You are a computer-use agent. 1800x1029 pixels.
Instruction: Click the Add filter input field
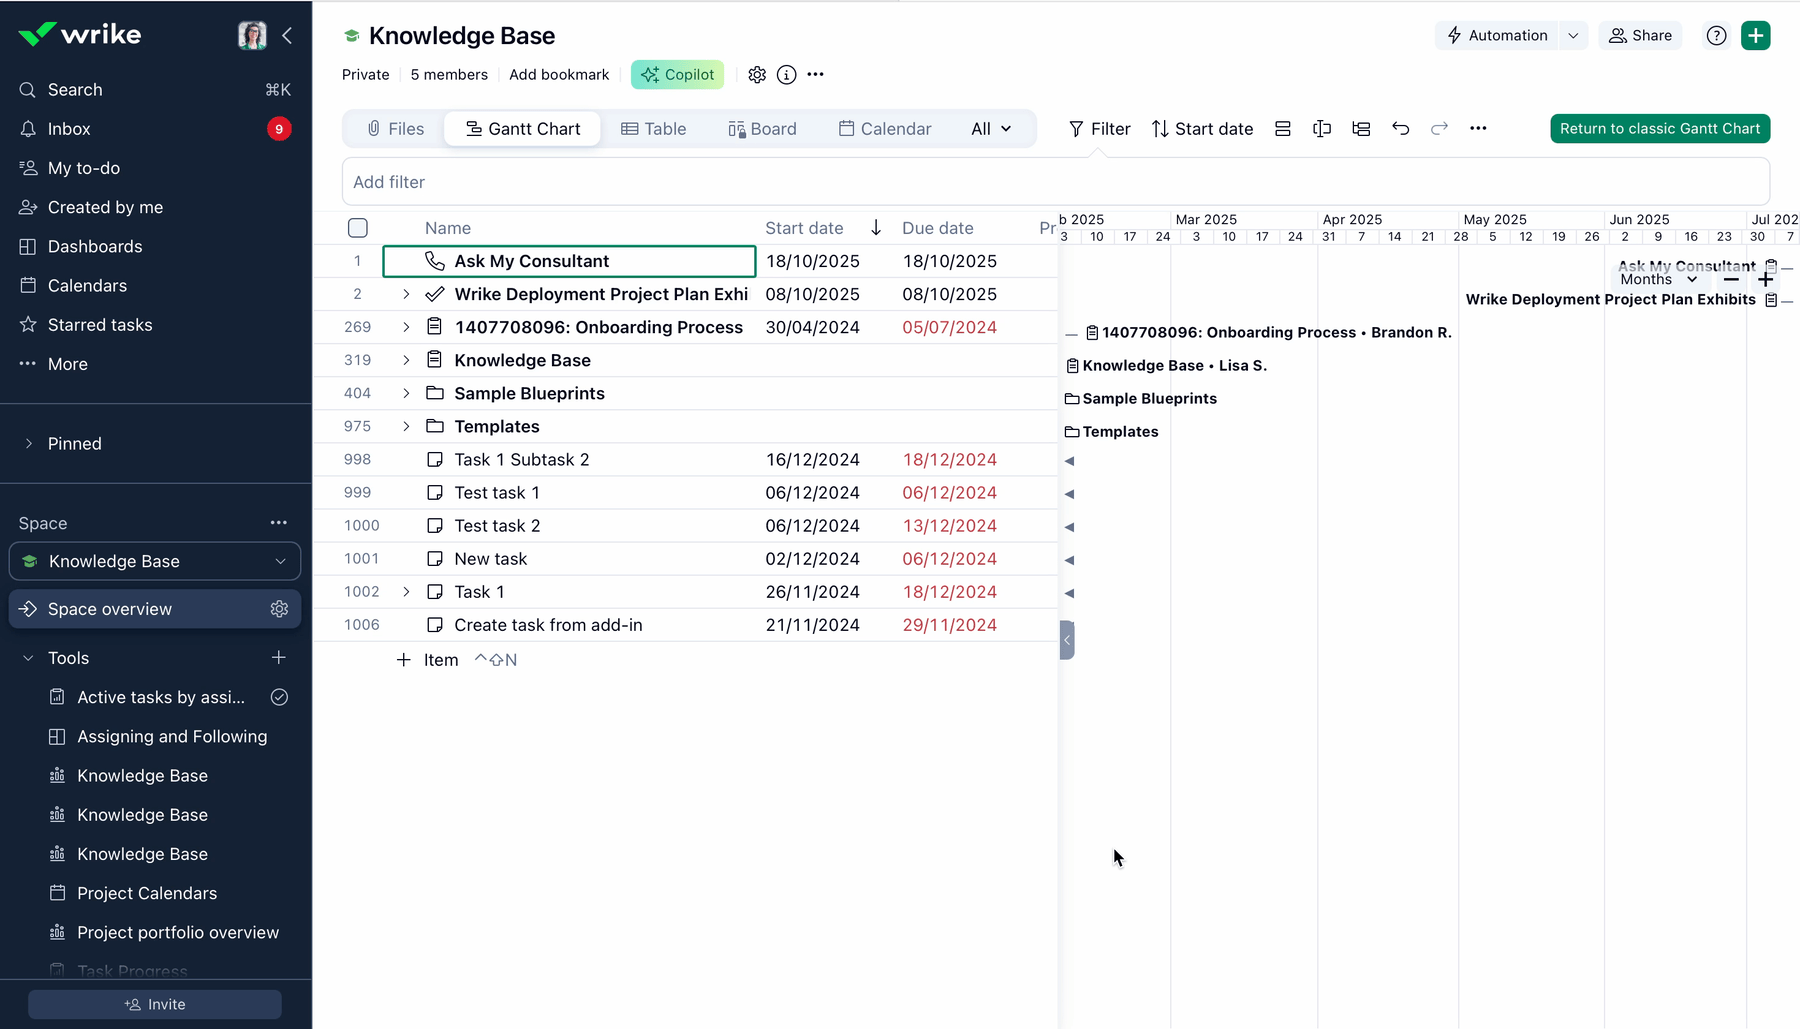pyautogui.click(x=1055, y=182)
